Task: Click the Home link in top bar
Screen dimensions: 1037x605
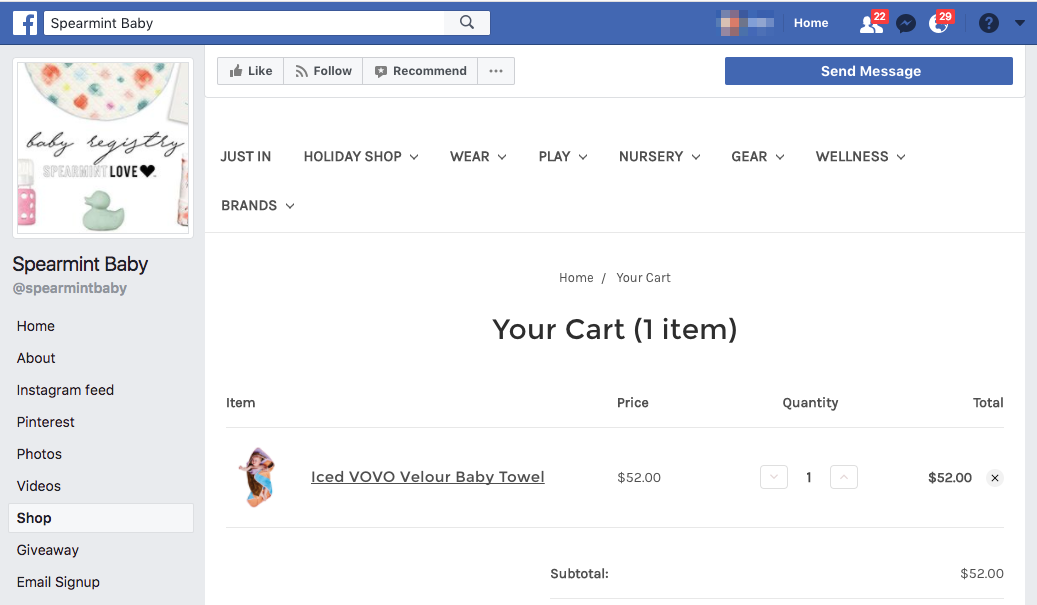Action: coord(811,23)
